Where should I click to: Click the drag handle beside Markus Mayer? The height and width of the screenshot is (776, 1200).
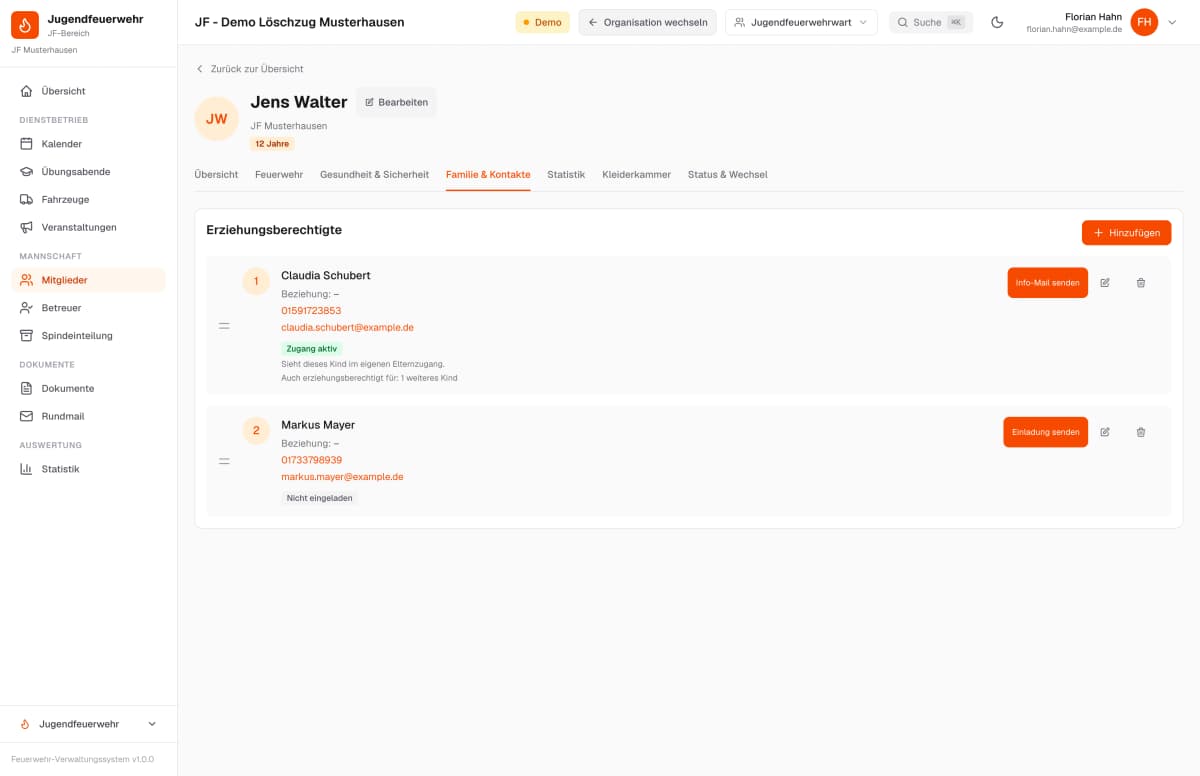(224, 461)
